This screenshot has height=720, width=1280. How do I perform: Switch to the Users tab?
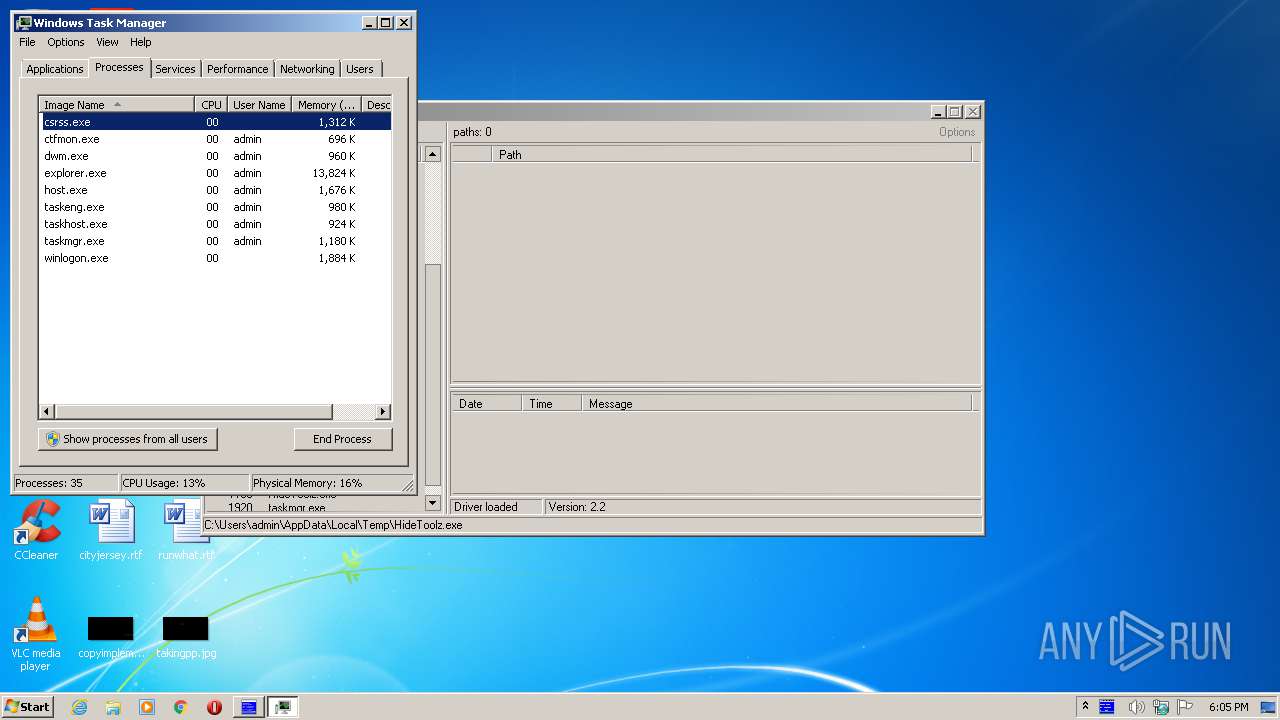[x=360, y=69]
